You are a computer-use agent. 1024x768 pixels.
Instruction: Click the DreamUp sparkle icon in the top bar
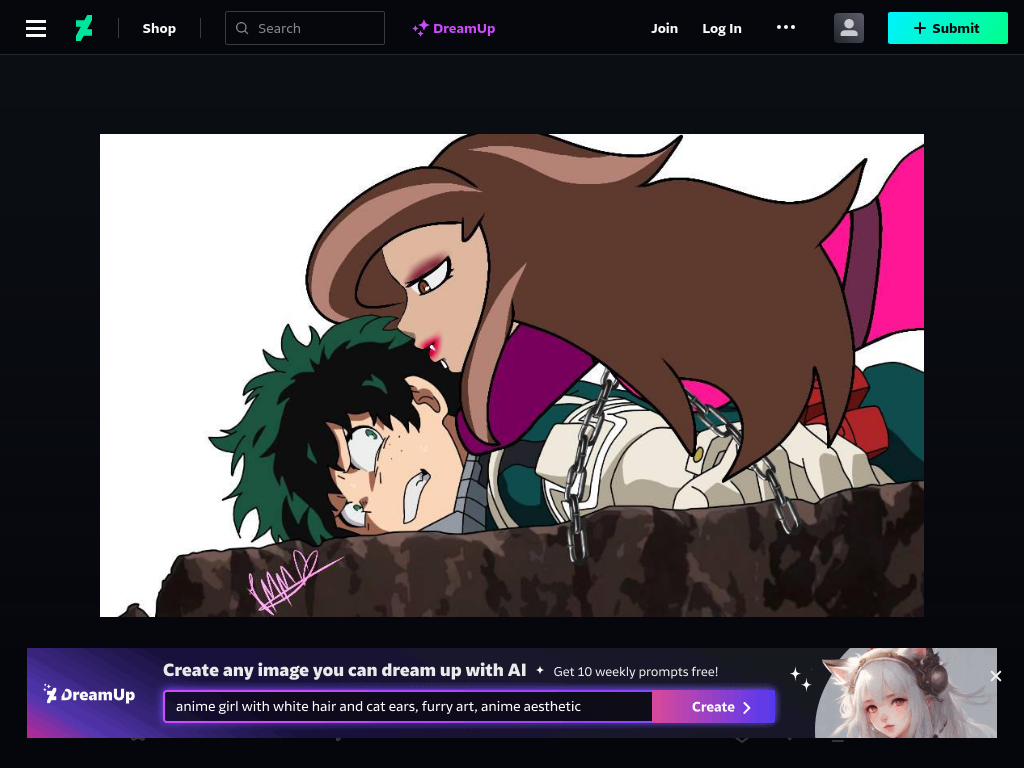coord(420,28)
